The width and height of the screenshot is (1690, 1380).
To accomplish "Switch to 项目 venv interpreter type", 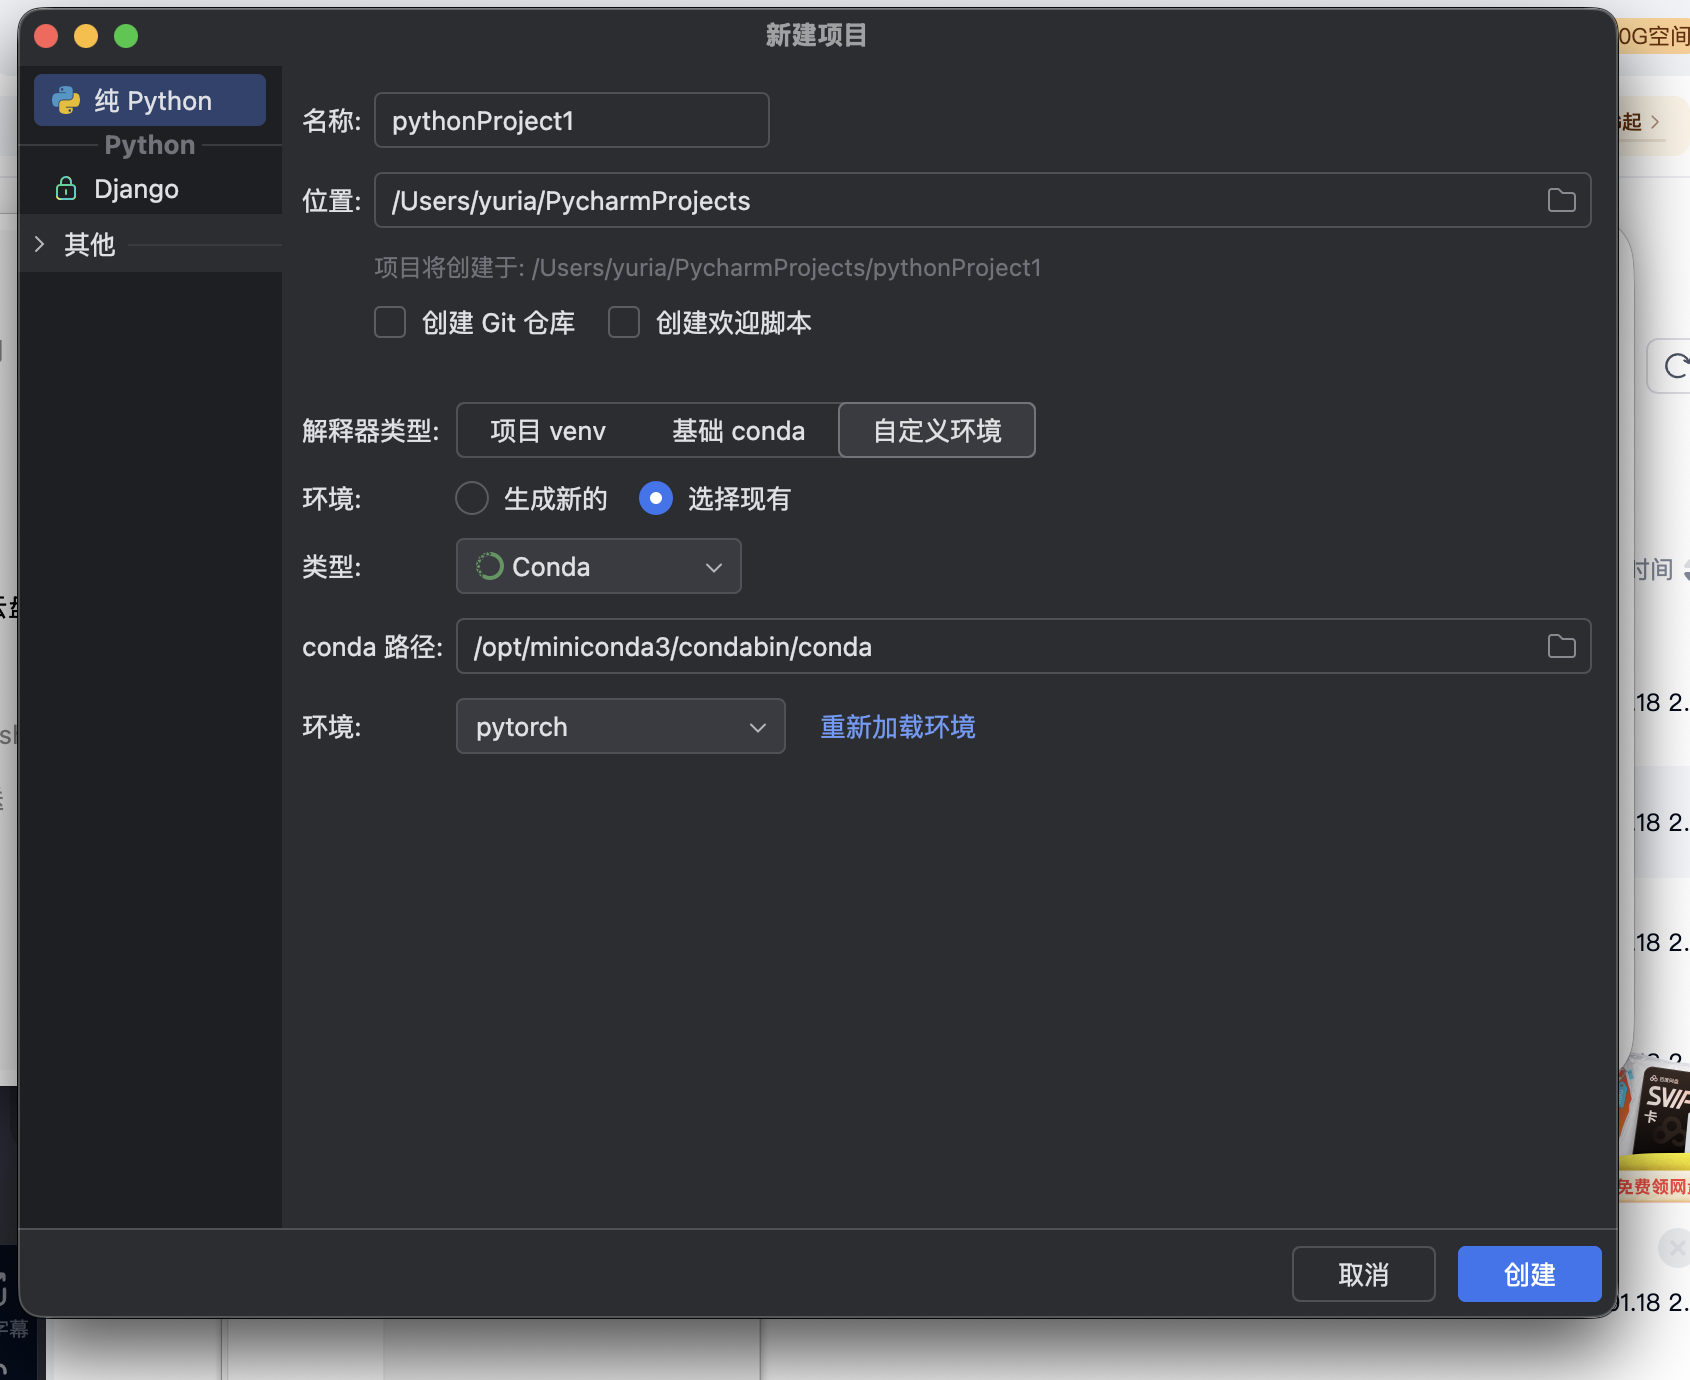I will coord(548,431).
